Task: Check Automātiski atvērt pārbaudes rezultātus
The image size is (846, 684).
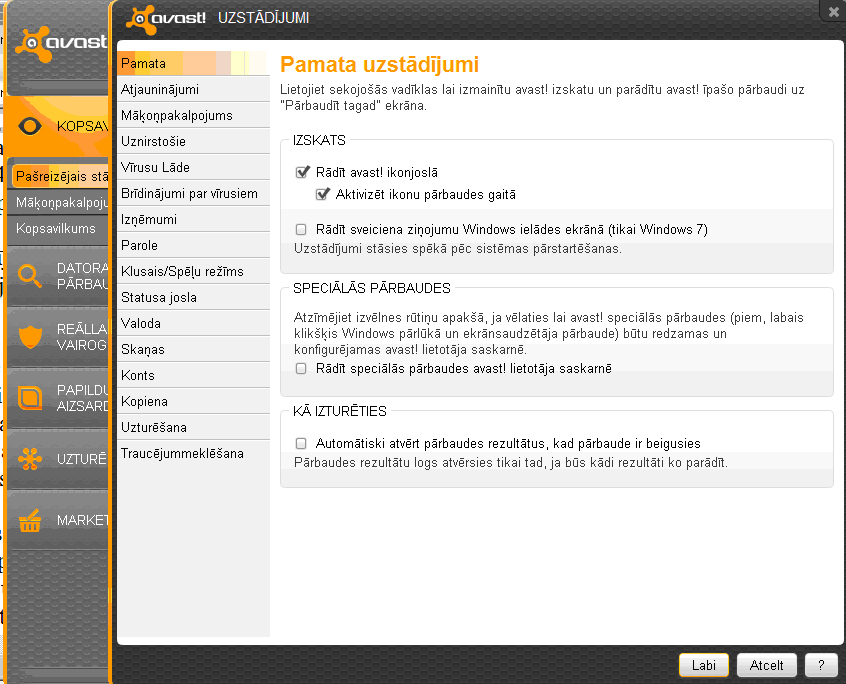Action: click(301, 443)
